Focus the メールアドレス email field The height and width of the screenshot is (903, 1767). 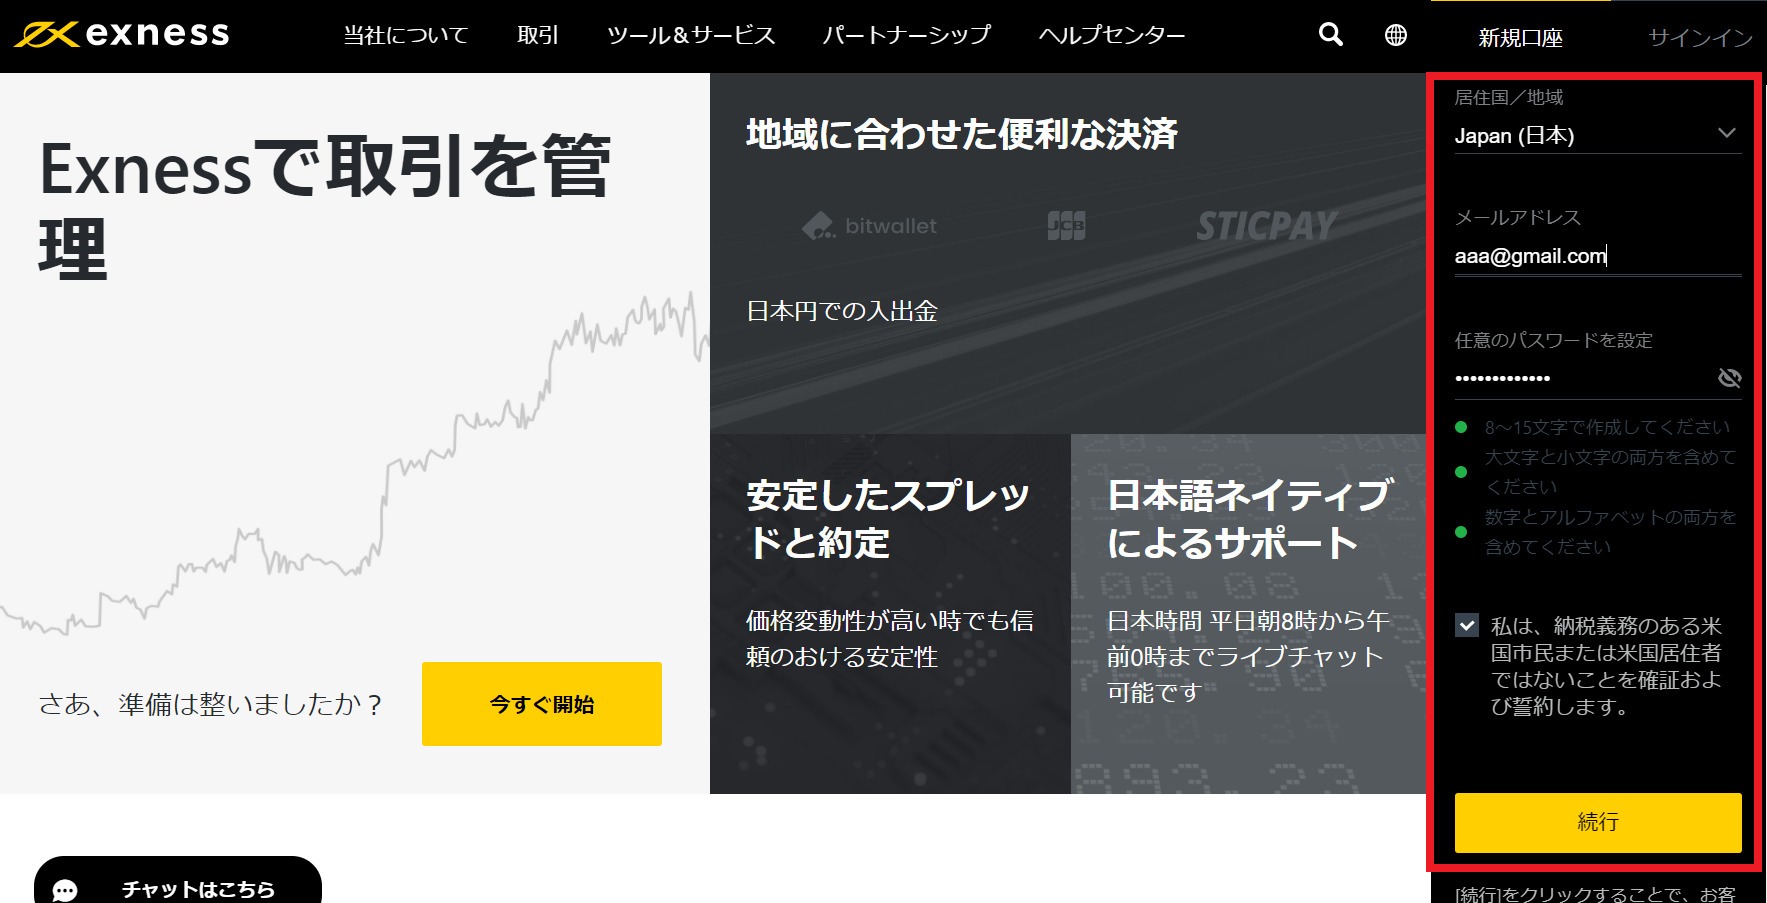[x=1597, y=256]
